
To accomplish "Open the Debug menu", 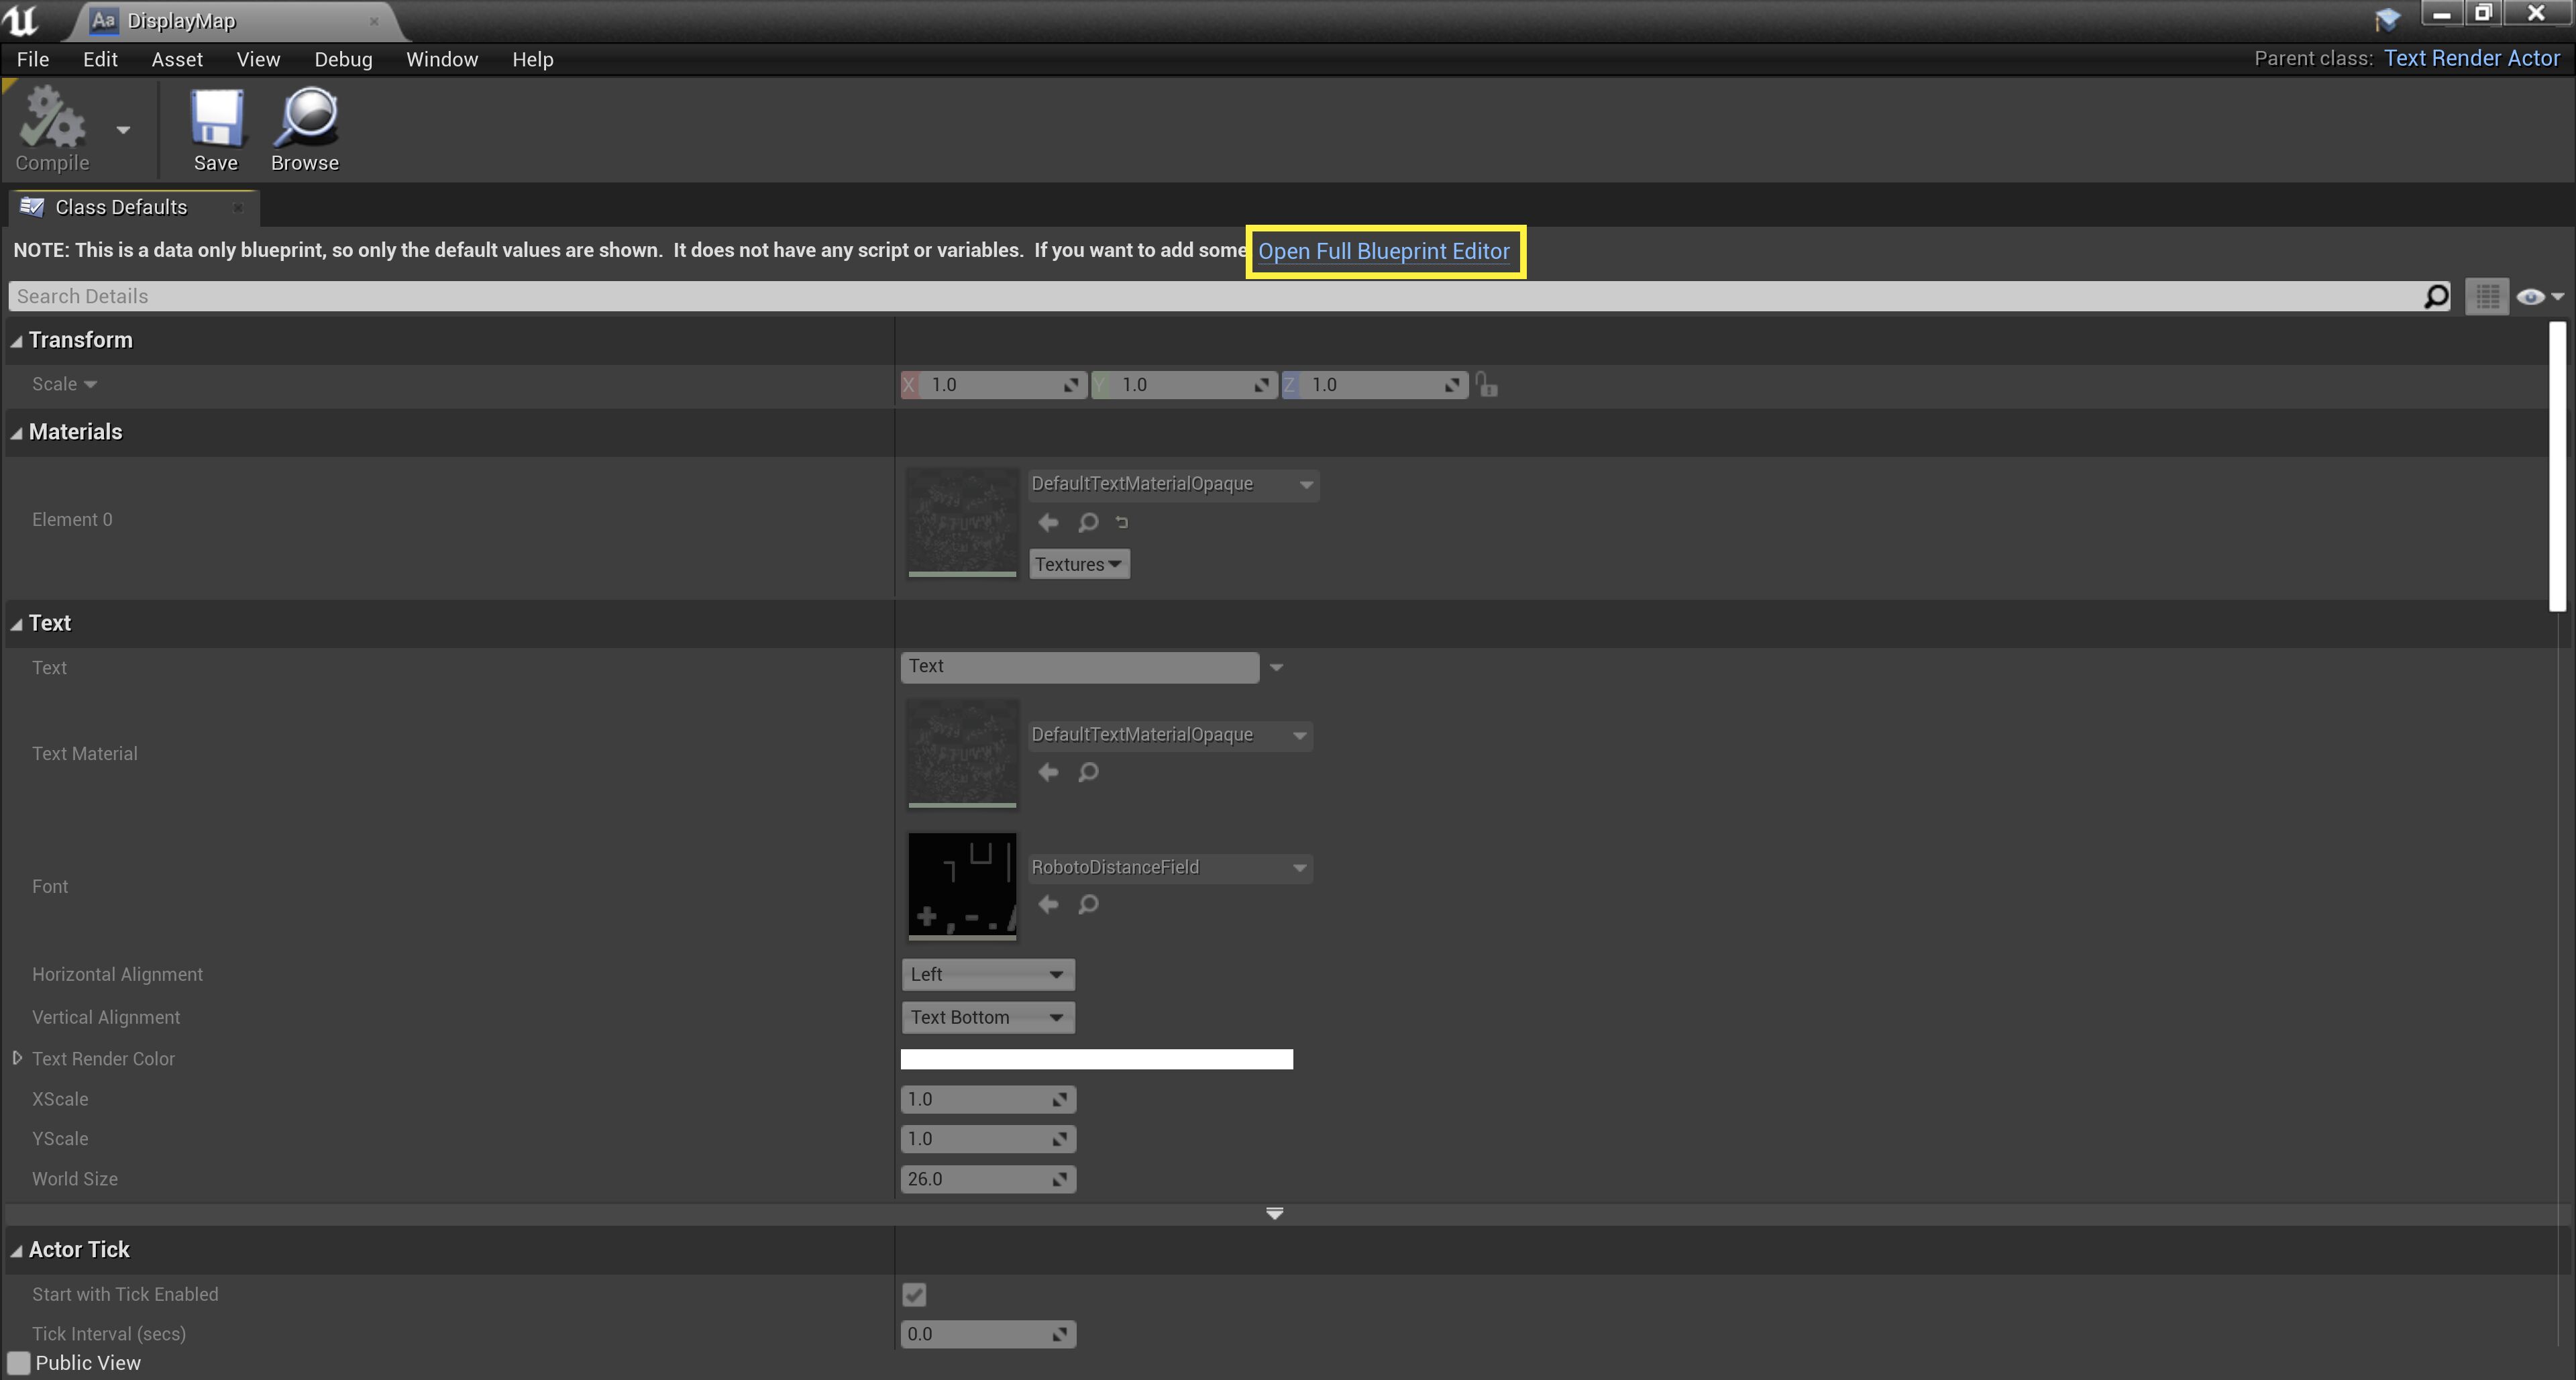I will [x=343, y=59].
